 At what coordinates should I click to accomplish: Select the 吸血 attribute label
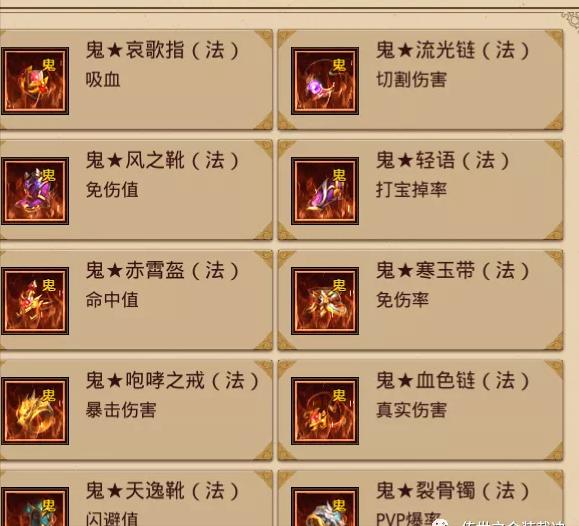pyautogui.click(x=103, y=80)
